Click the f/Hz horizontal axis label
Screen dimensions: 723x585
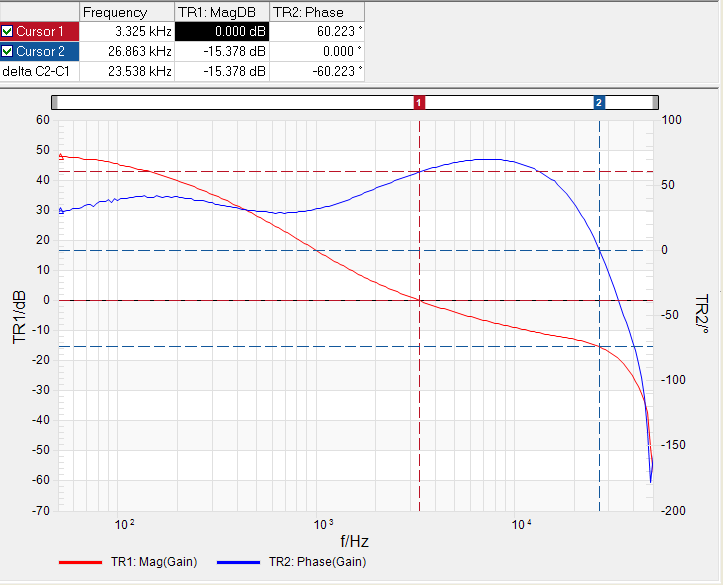tap(354, 541)
